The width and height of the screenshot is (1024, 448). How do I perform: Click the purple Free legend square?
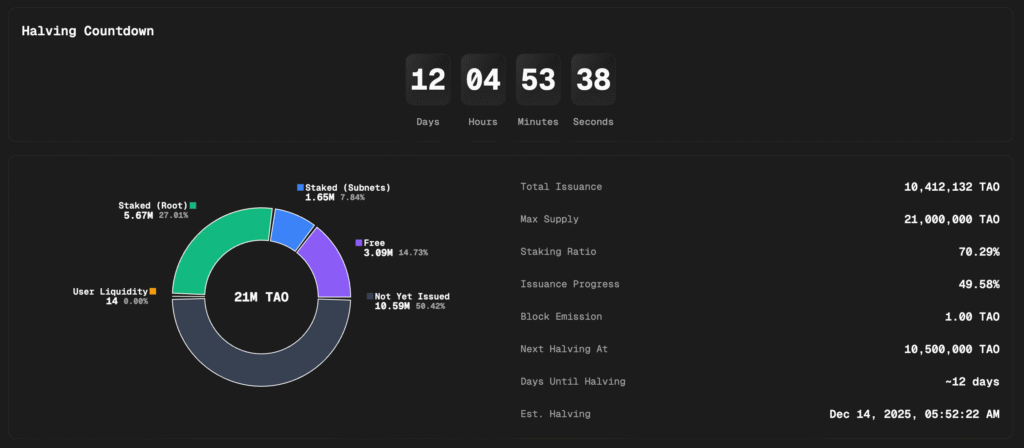359,242
